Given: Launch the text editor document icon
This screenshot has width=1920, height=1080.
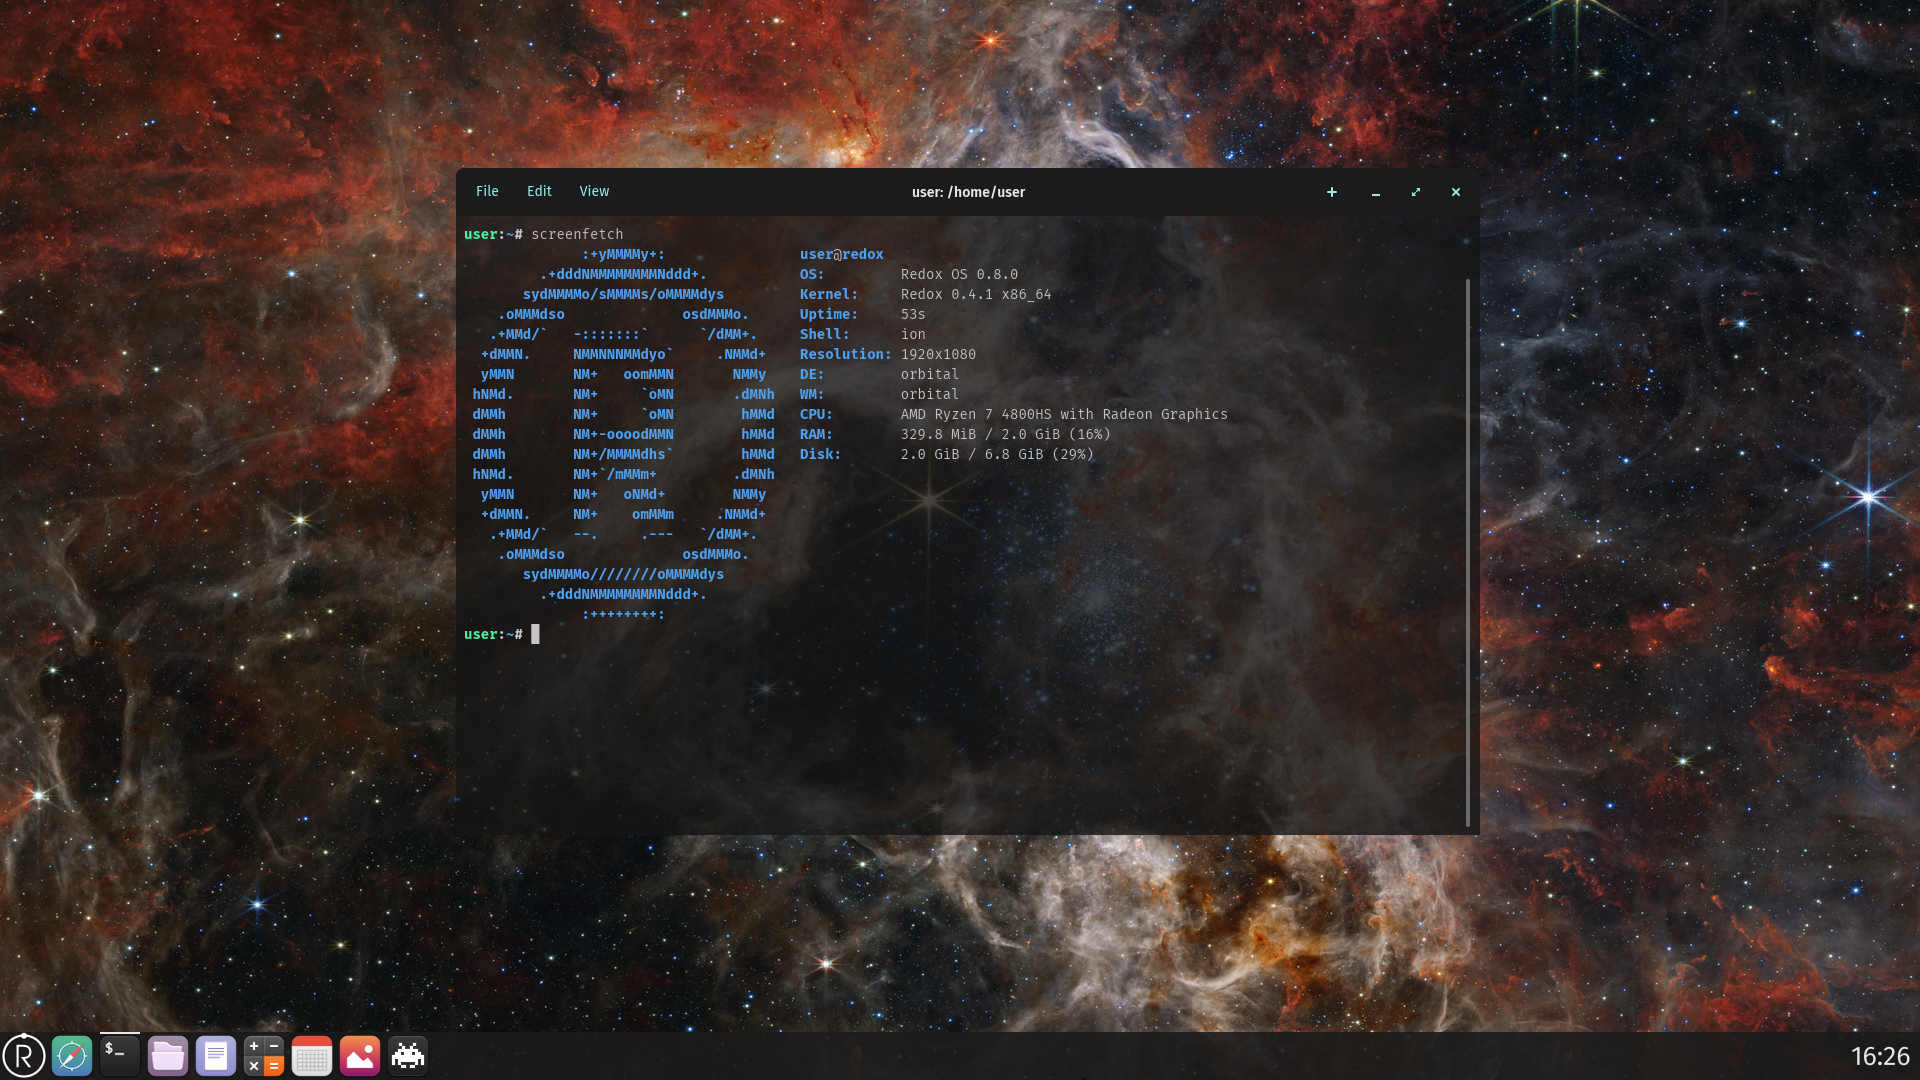Looking at the screenshot, I should pos(216,1056).
